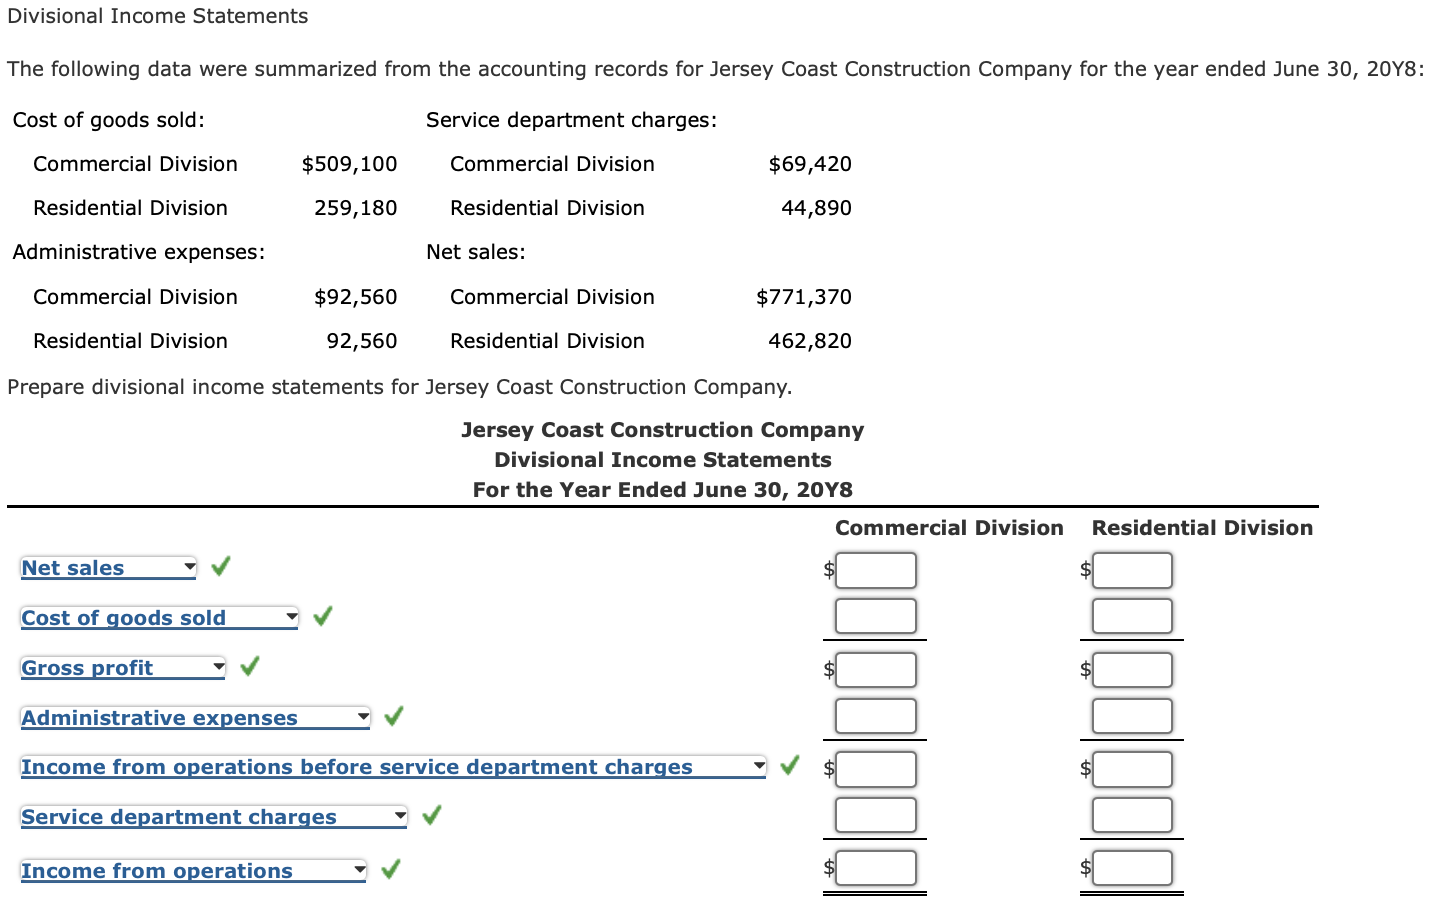Click the green checkmark beside Net sales
Screen dimensions: 1442x912
click(x=219, y=565)
